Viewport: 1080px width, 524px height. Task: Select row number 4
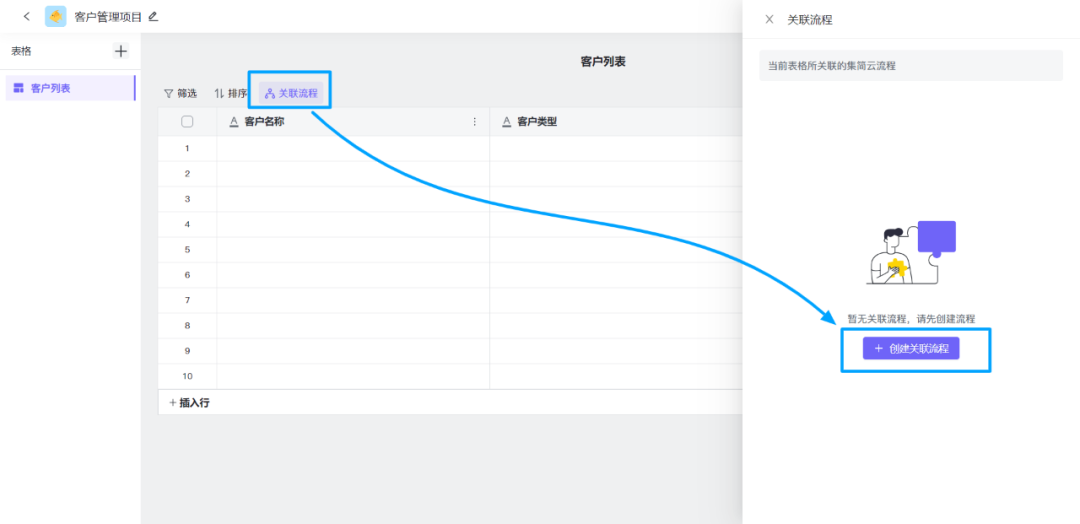[187, 224]
